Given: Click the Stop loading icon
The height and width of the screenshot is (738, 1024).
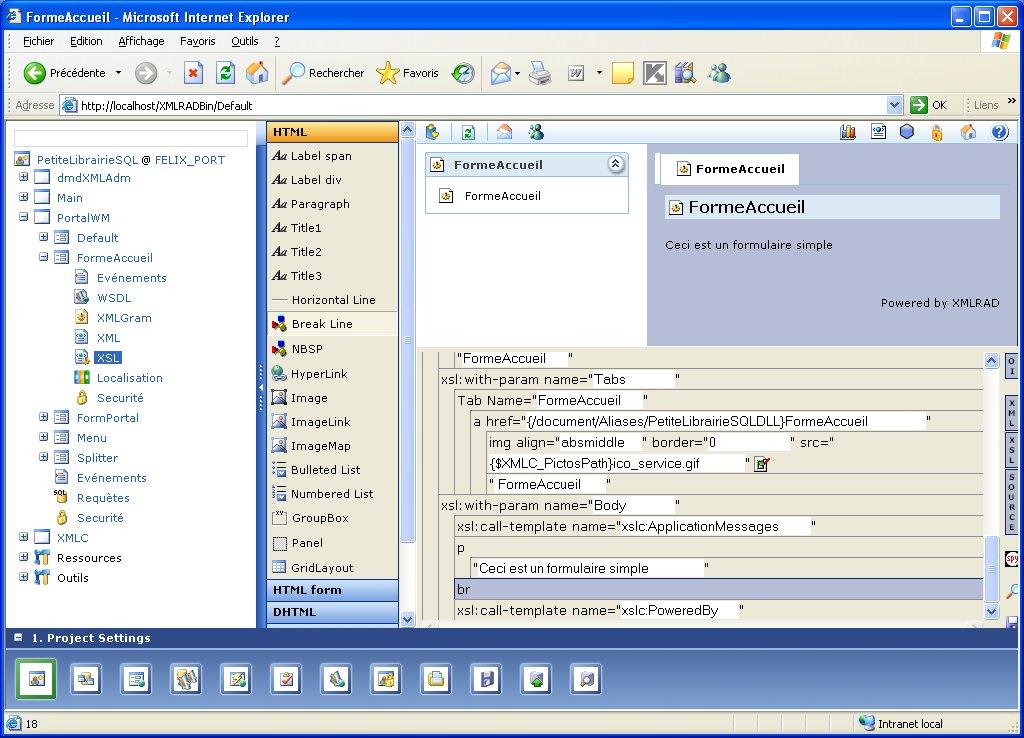Looking at the screenshot, I should point(194,73).
